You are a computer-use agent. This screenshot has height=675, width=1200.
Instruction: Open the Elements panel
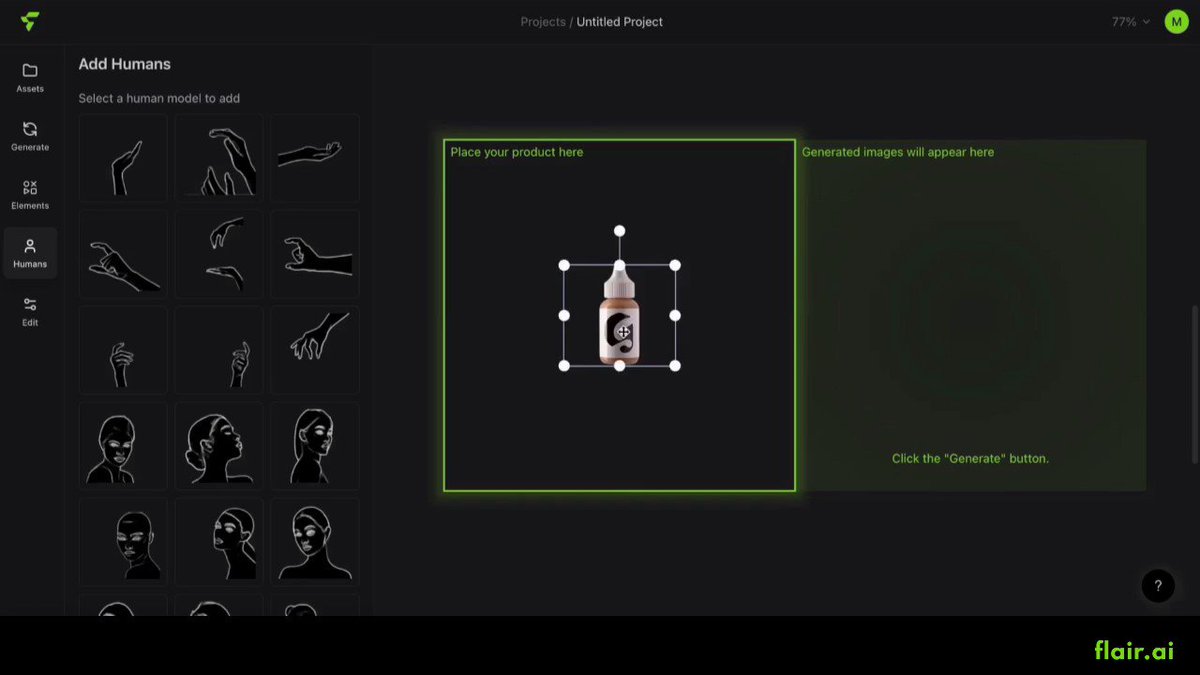(x=30, y=195)
